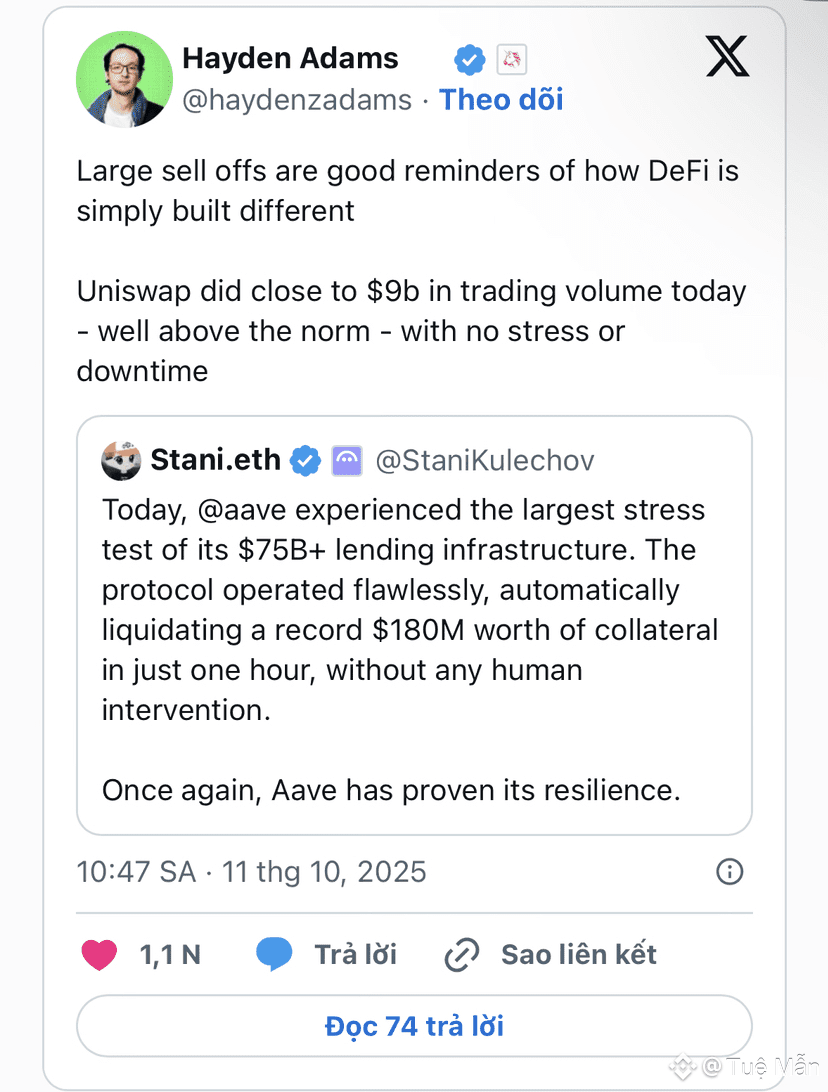Click Hayden Adams' blue verified badge
828x1092 pixels.
click(x=470, y=59)
